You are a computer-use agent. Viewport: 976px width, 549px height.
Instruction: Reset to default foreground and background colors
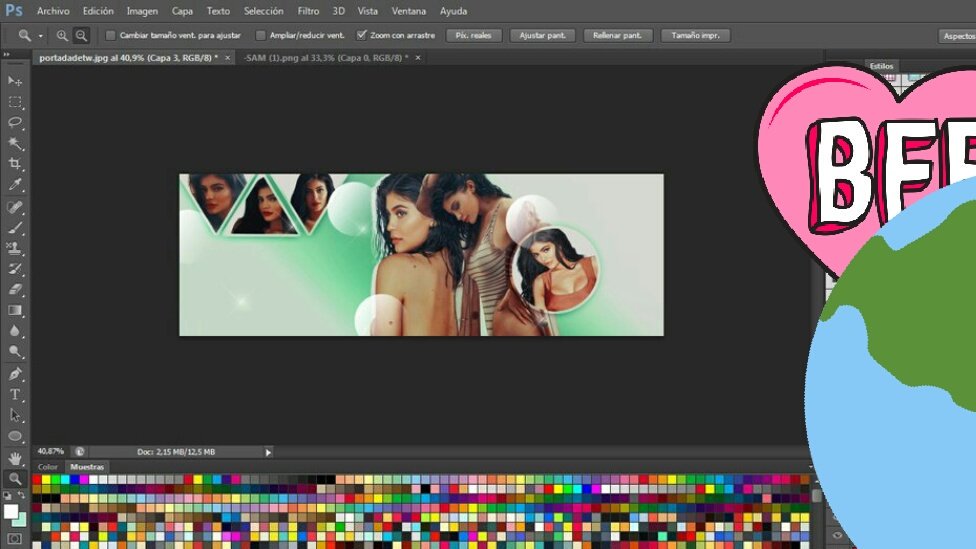pyautogui.click(x=7, y=495)
